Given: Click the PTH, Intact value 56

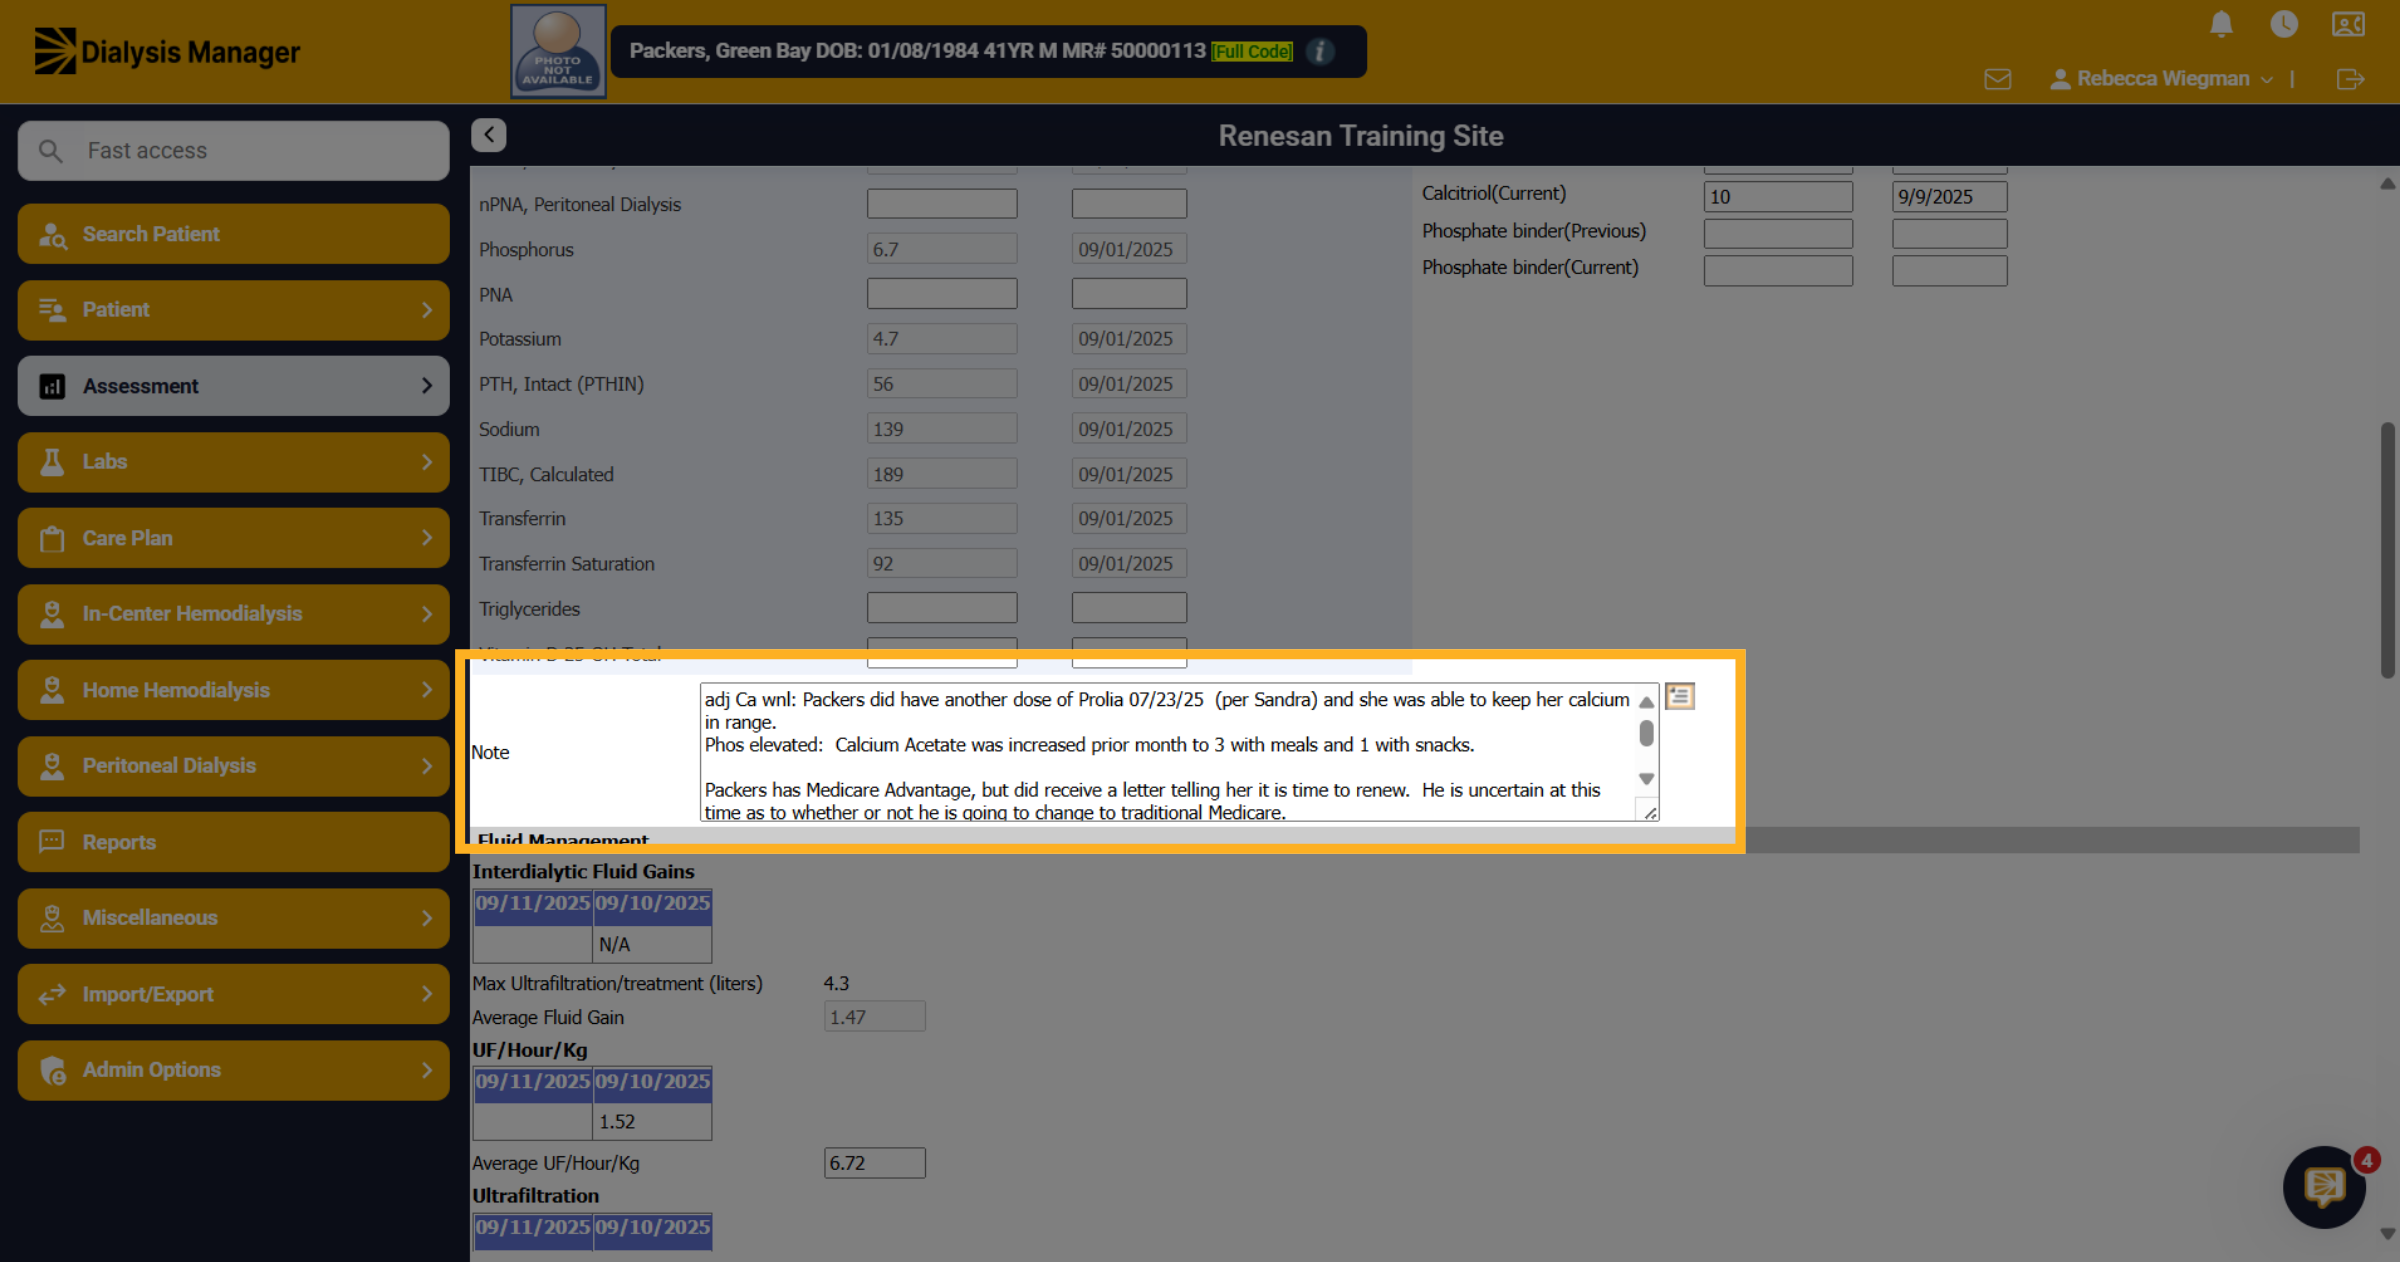Looking at the screenshot, I should pos(942,384).
